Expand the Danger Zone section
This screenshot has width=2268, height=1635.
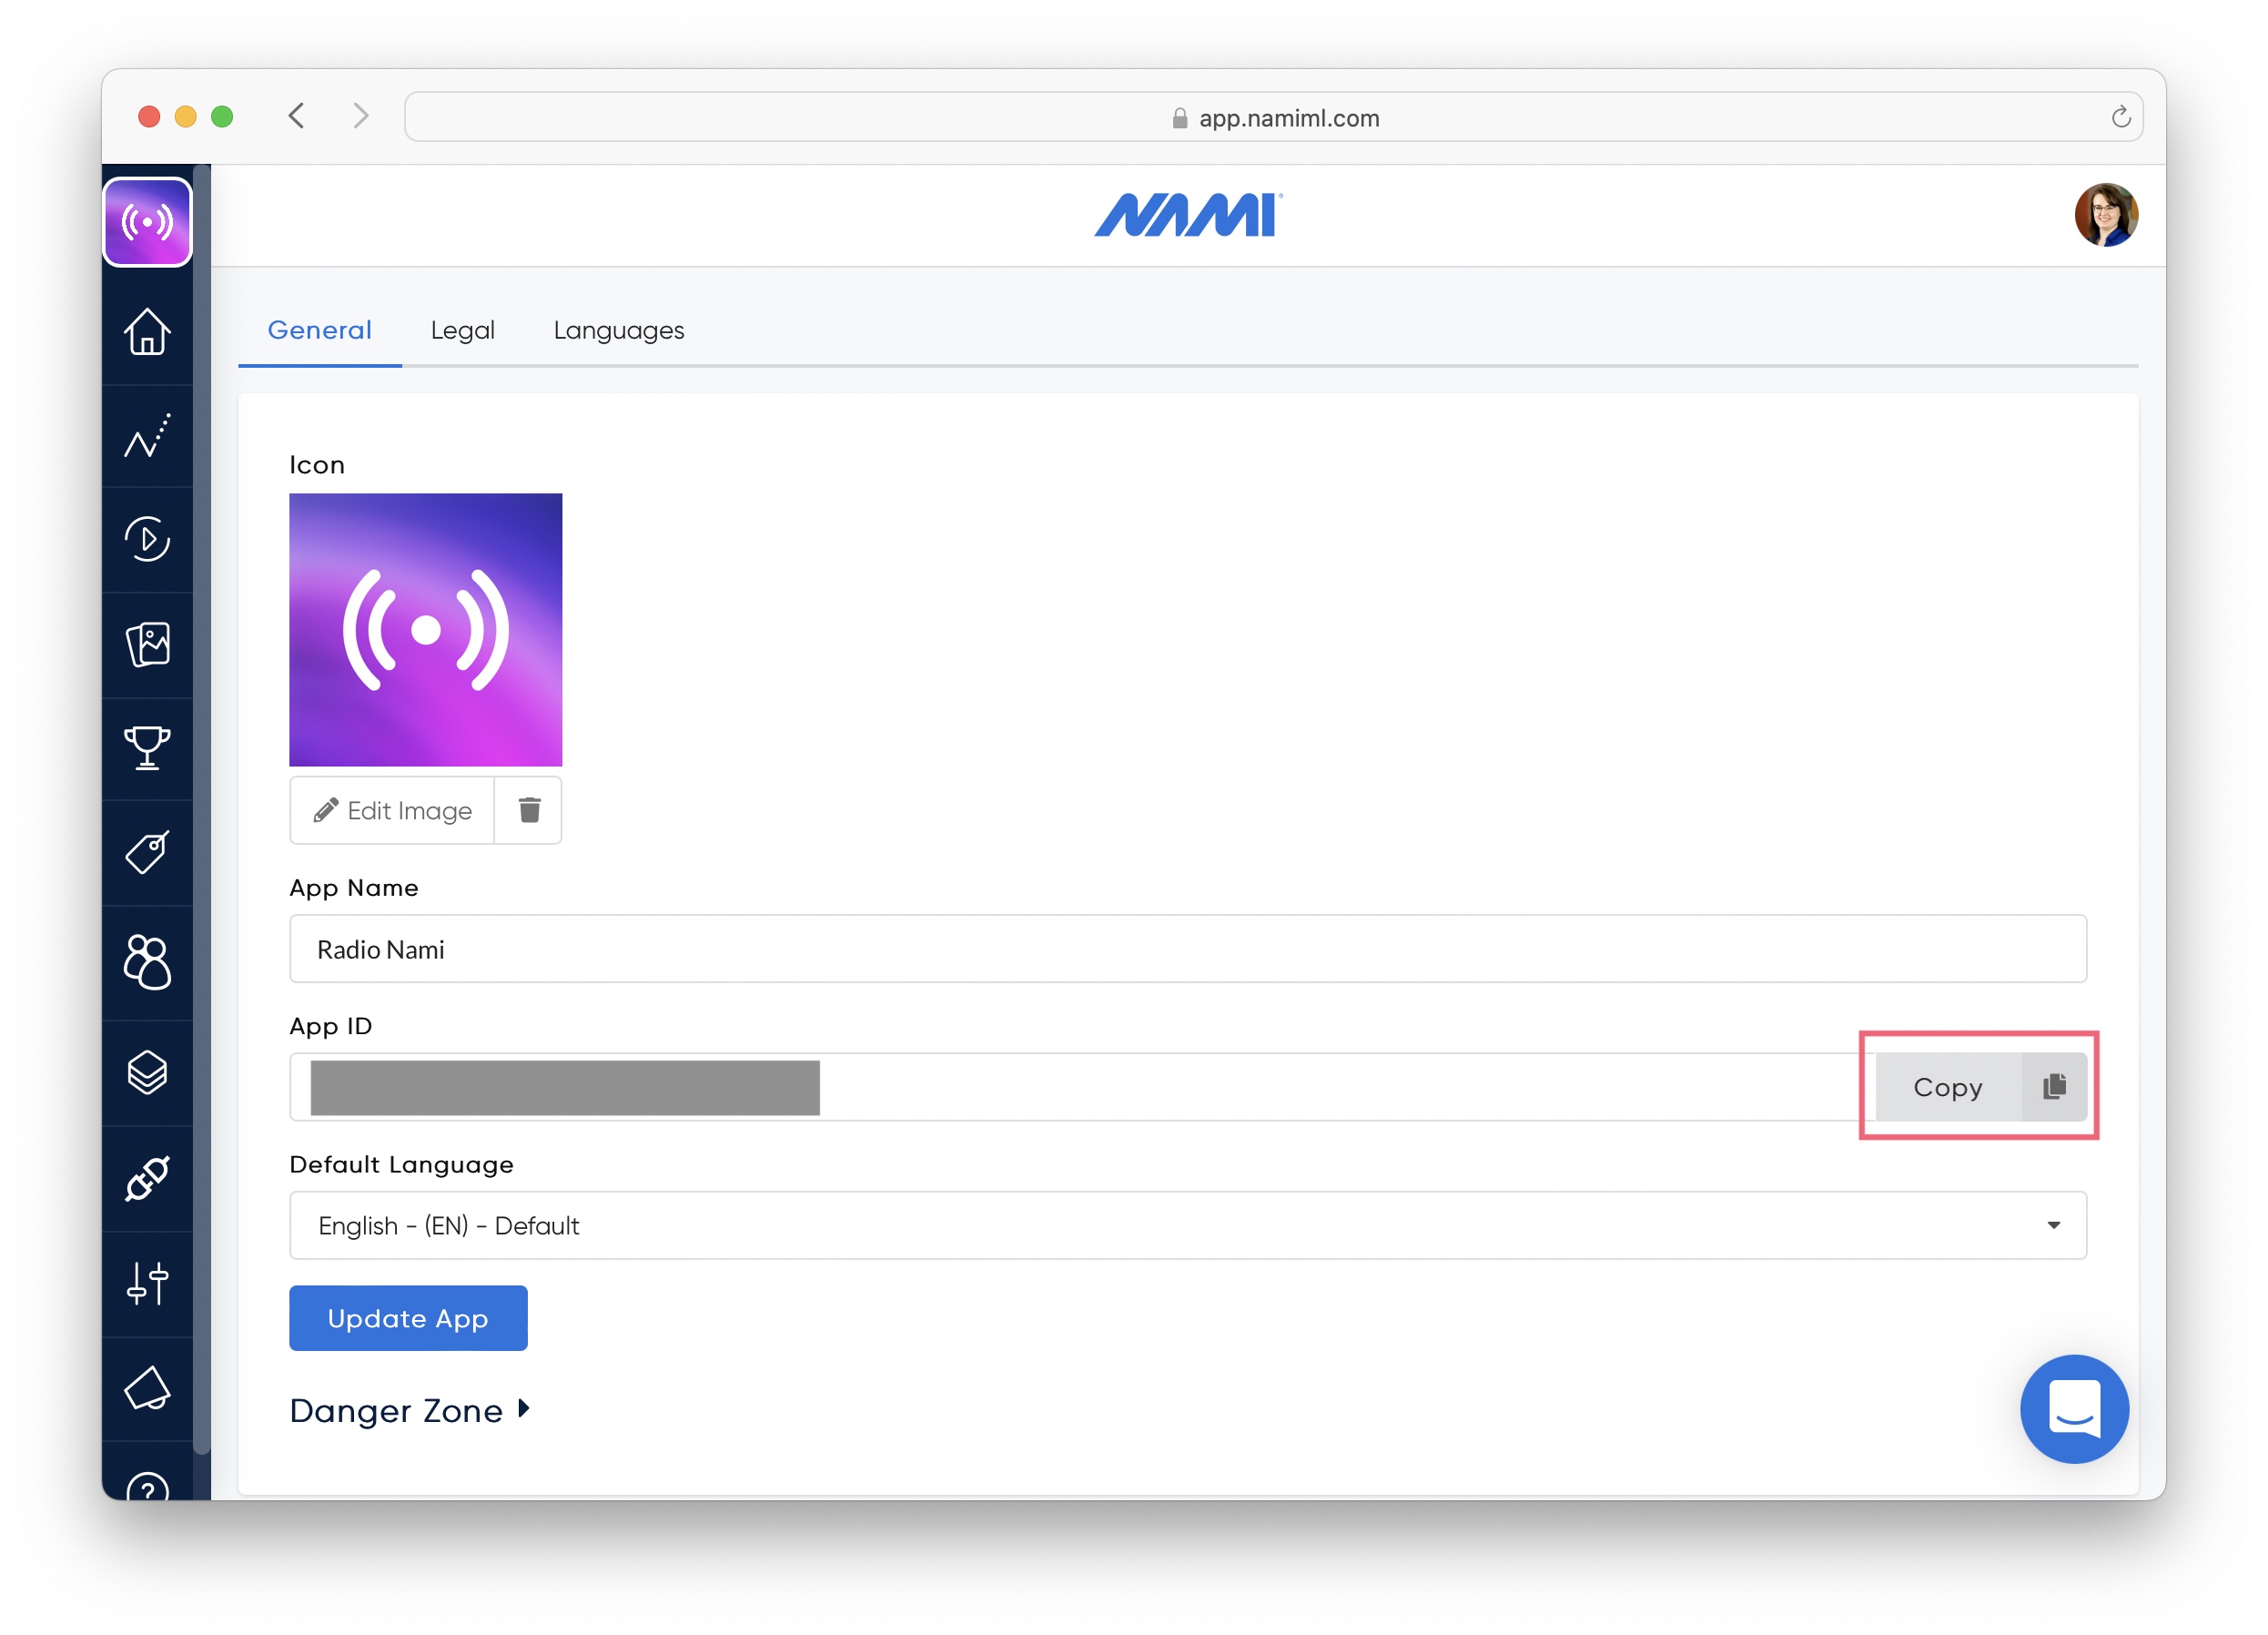409,1410
